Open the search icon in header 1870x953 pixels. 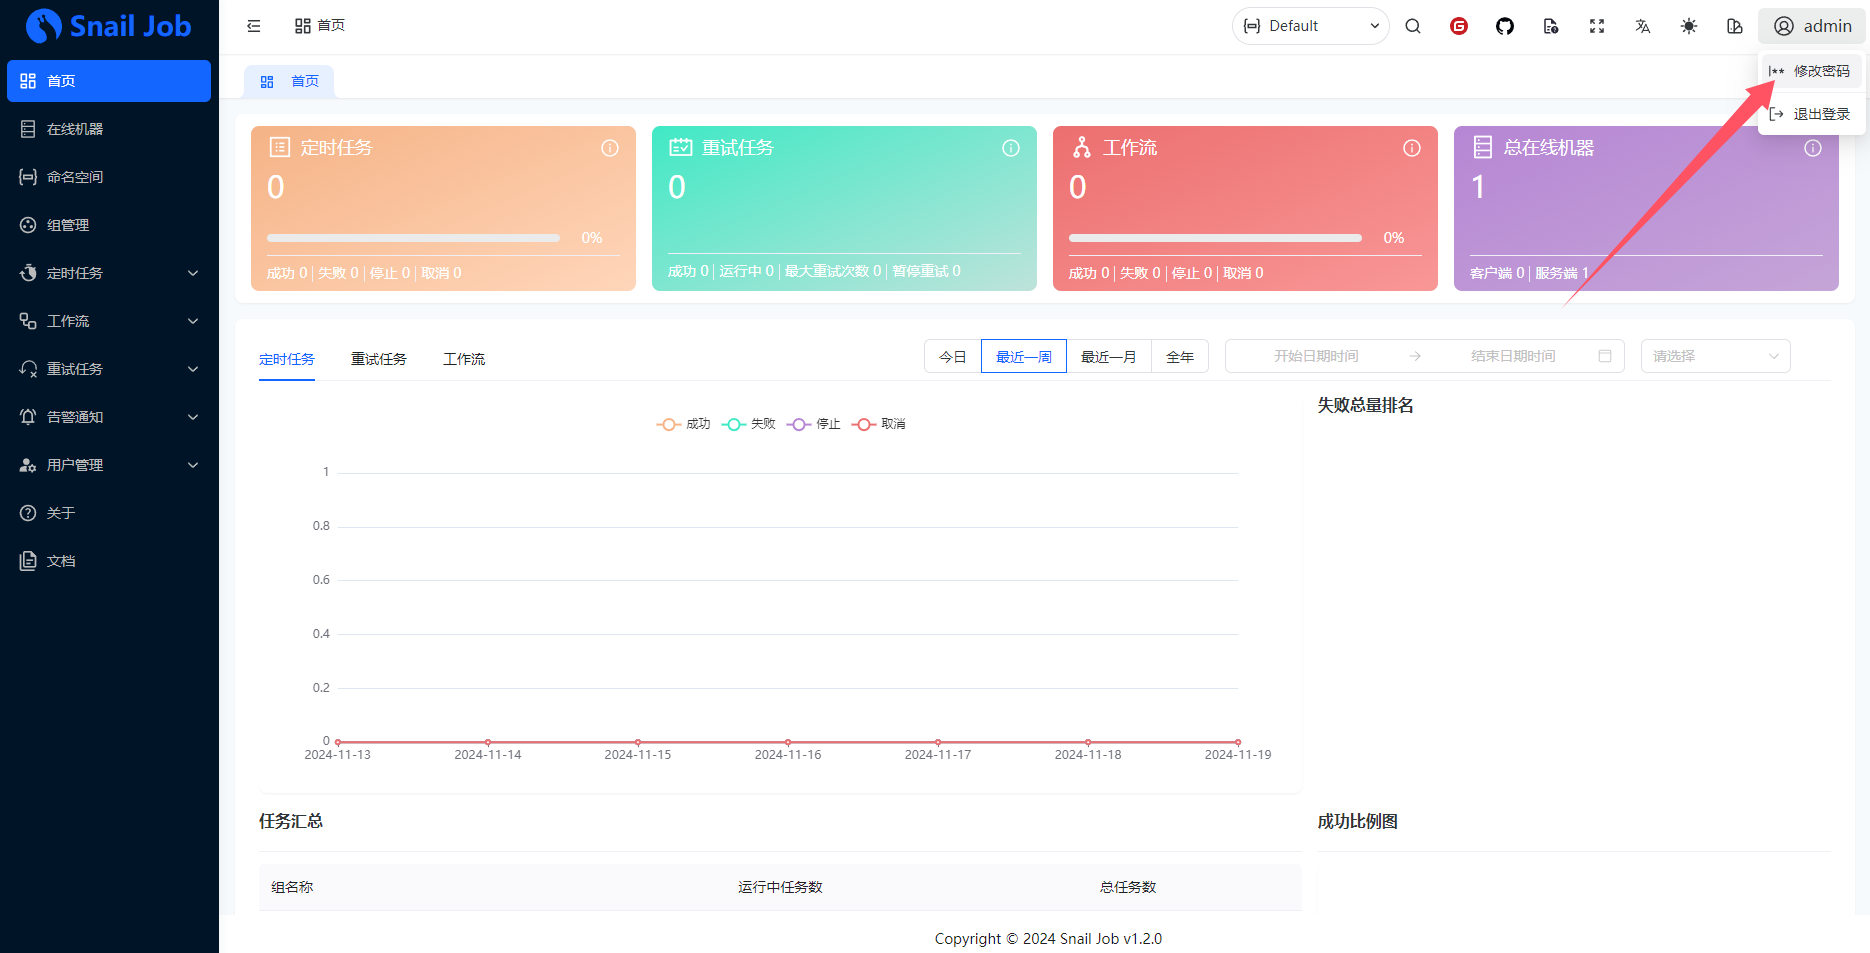pyautogui.click(x=1412, y=26)
